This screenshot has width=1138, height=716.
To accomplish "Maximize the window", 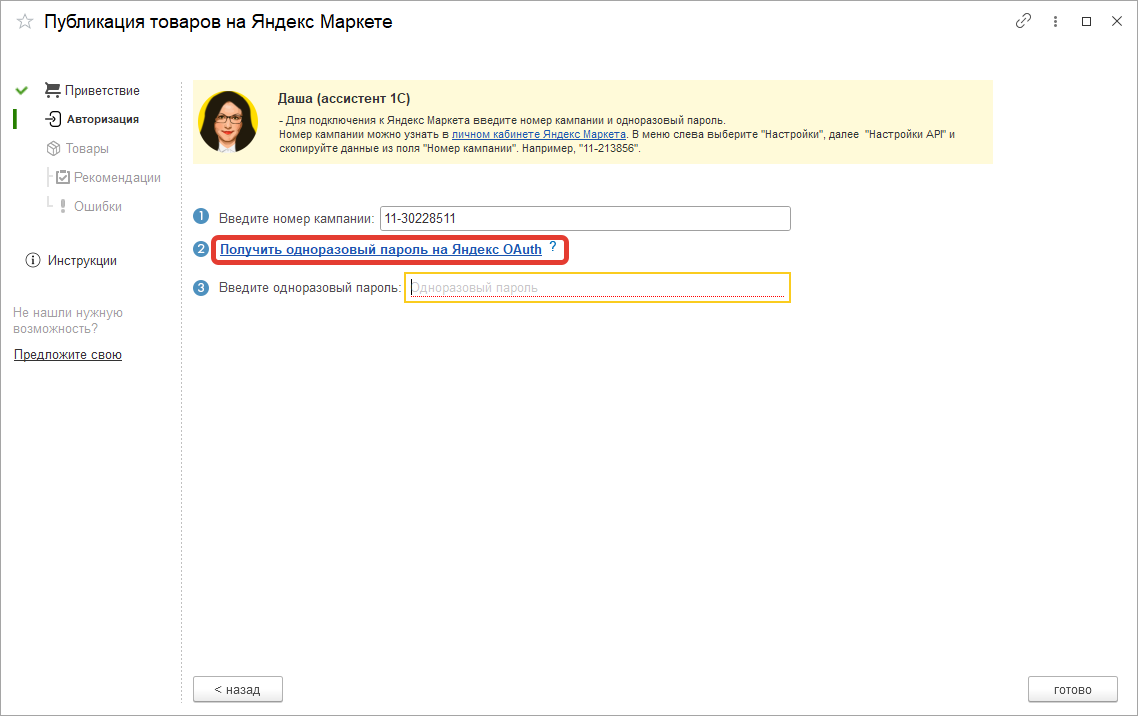I will [1086, 22].
